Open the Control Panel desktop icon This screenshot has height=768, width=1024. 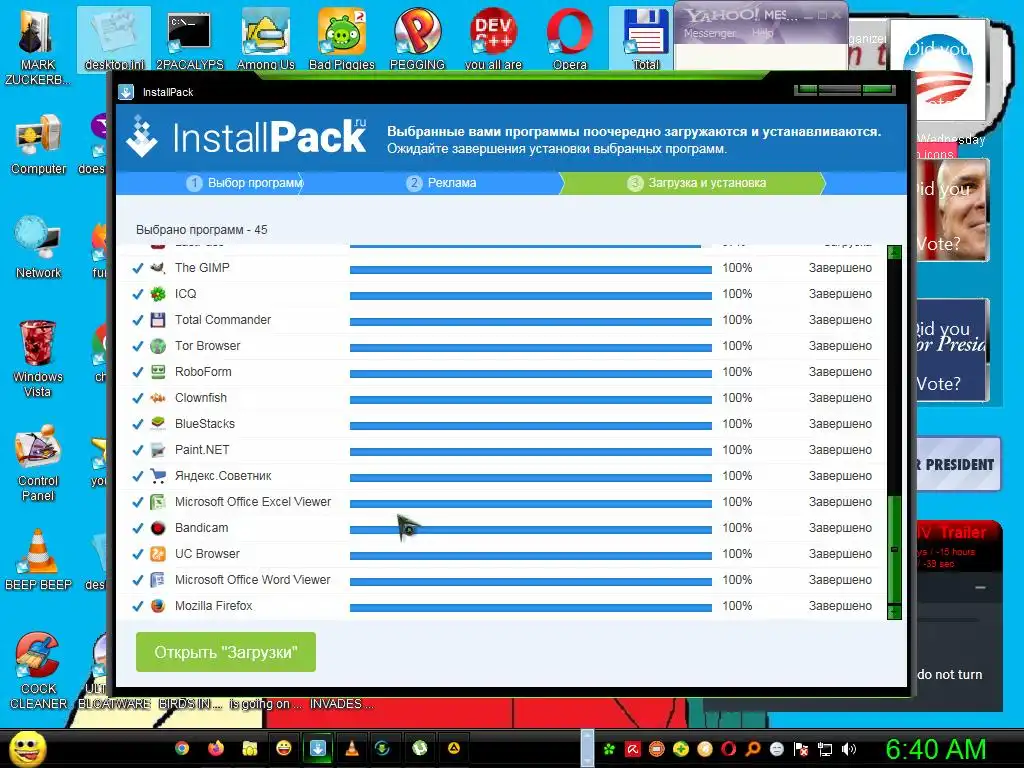tap(38, 464)
